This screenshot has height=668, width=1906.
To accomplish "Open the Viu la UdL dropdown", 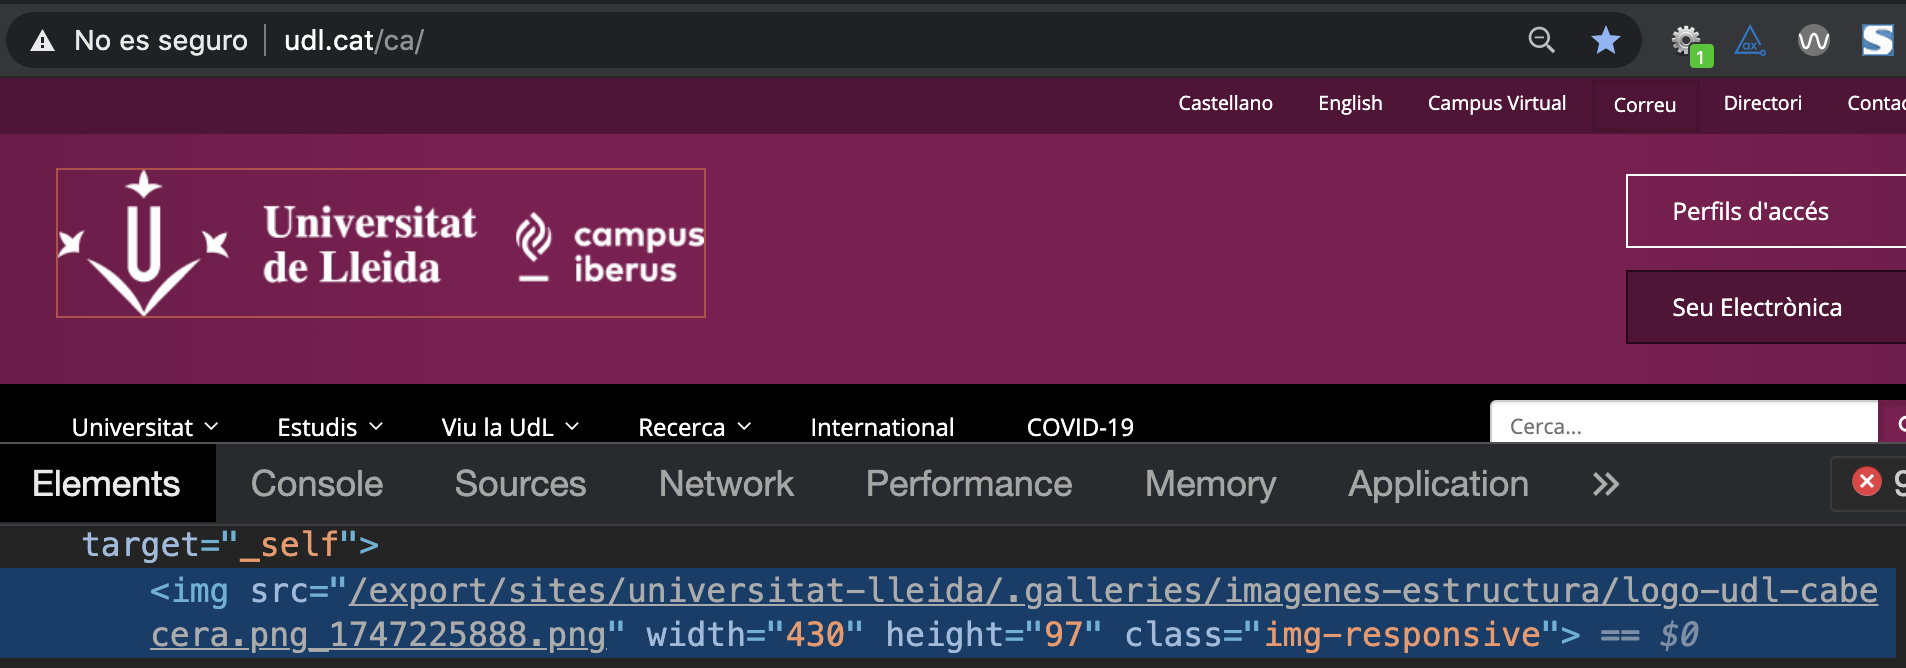I will (x=510, y=427).
